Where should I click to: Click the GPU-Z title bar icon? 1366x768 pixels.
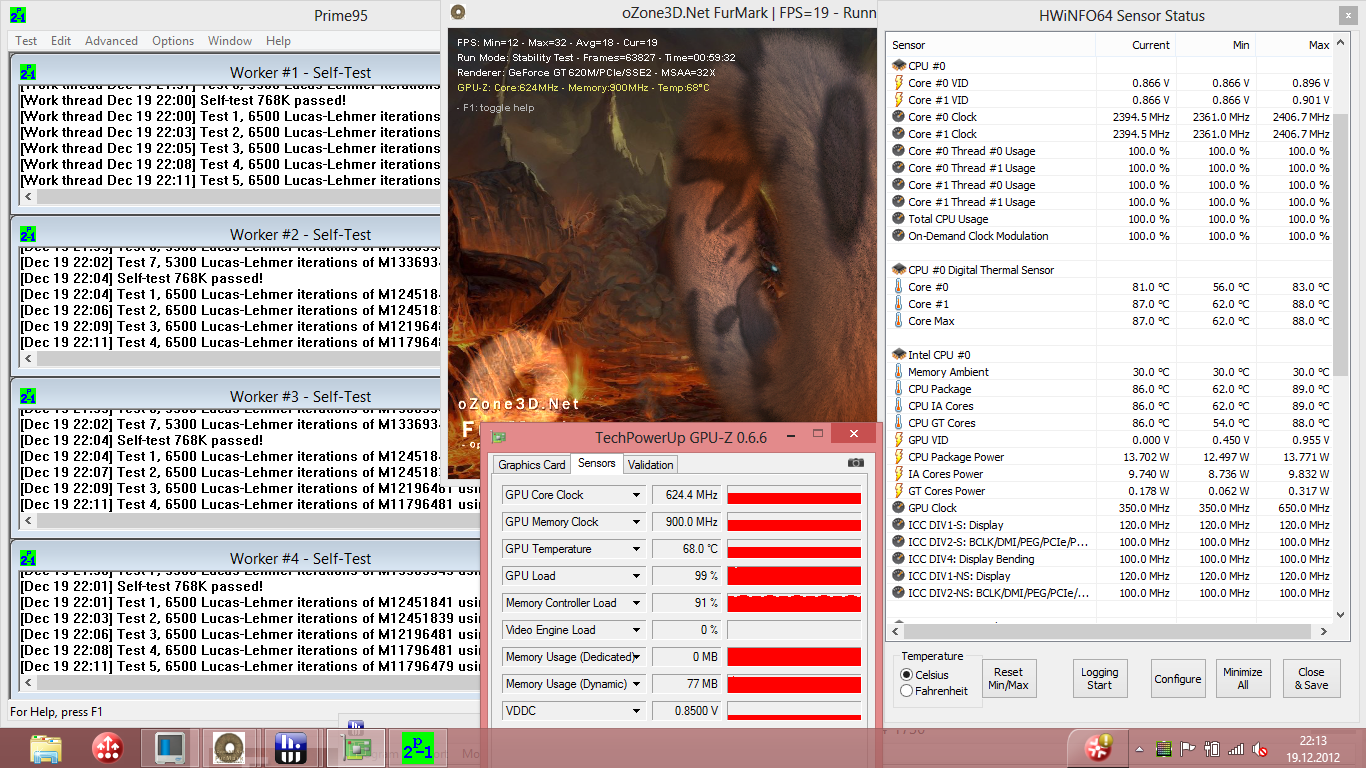coord(499,436)
